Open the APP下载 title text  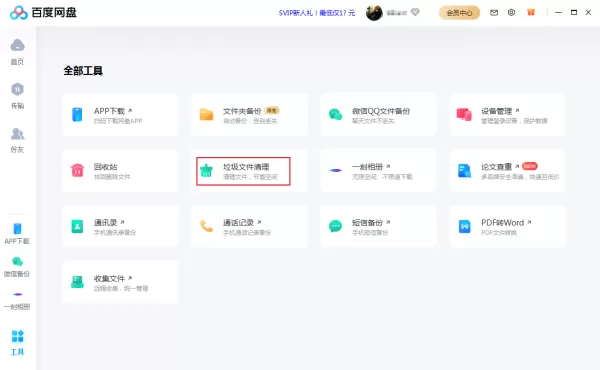coord(109,111)
